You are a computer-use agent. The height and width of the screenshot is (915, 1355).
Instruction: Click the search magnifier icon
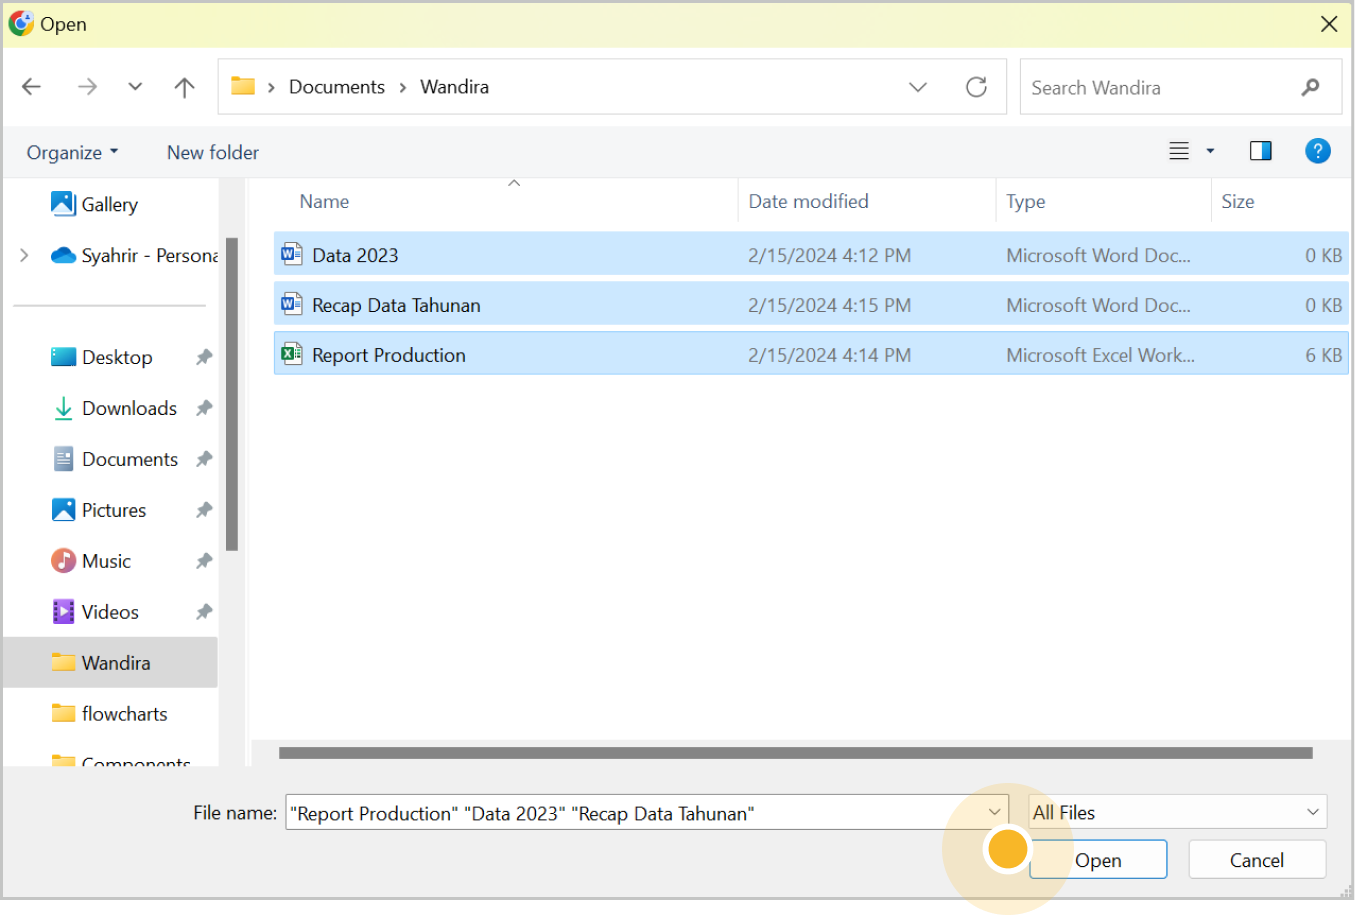coord(1310,88)
